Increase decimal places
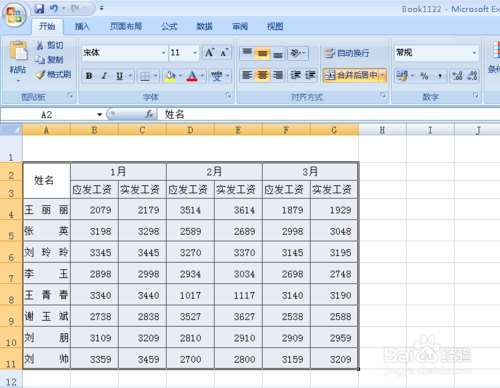 [457, 76]
